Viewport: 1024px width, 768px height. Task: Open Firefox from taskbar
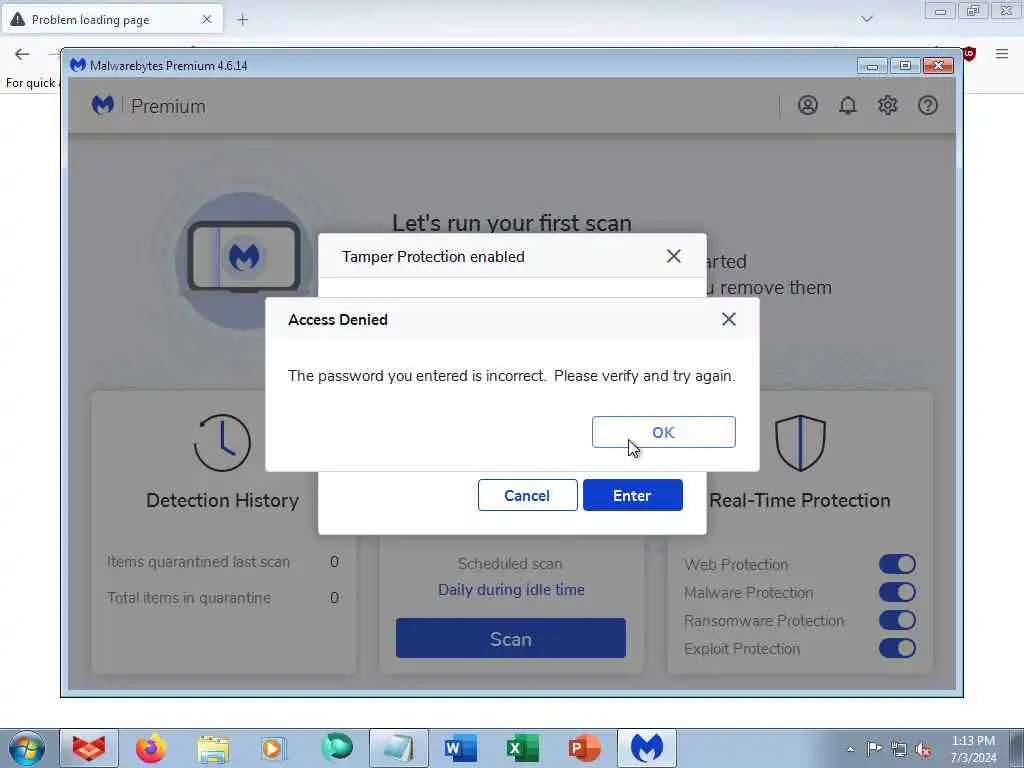pyautogui.click(x=151, y=748)
